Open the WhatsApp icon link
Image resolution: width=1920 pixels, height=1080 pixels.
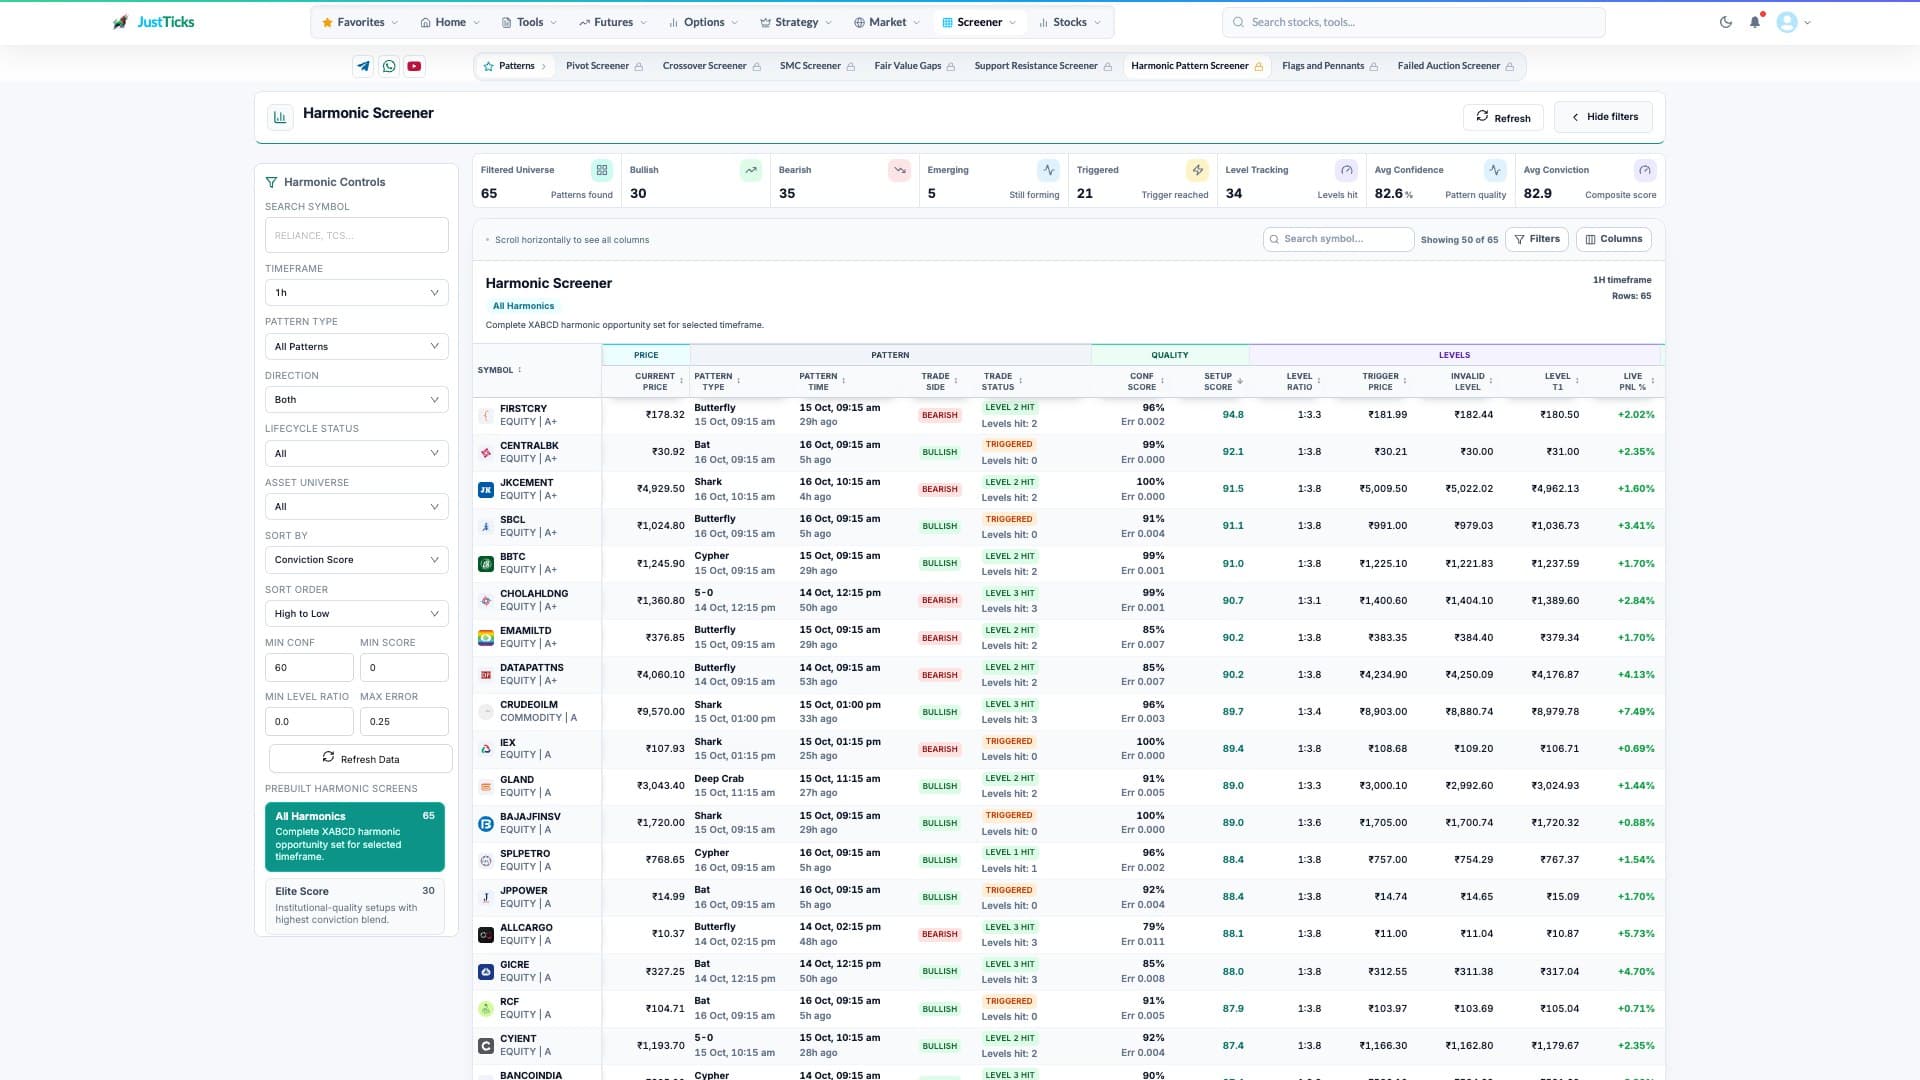(x=389, y=66)
